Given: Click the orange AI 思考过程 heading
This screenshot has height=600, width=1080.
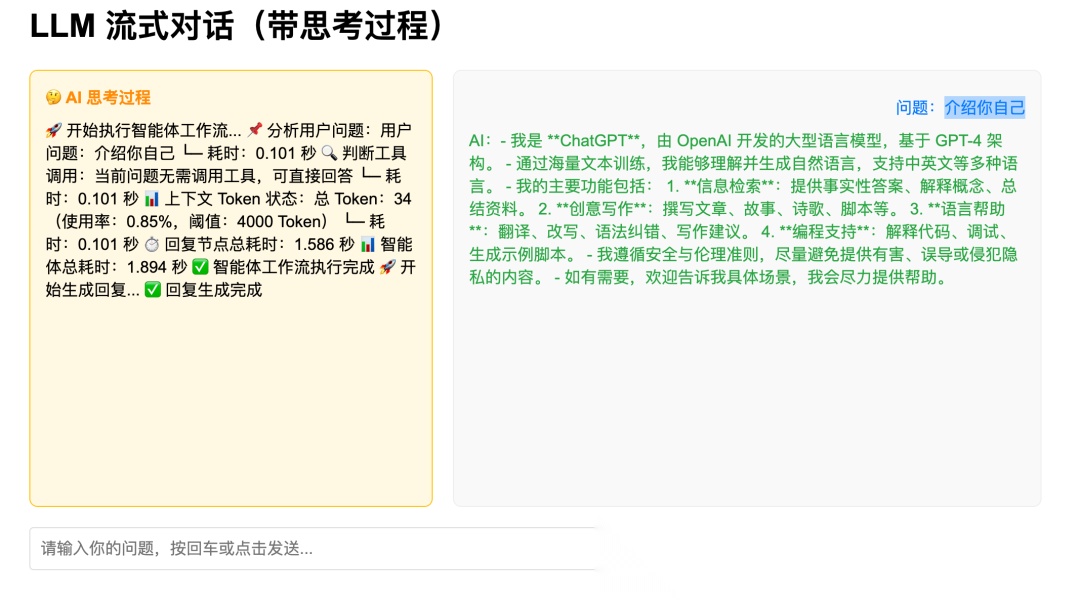Looking at the screenshot, I should pyautogui.click(x=108, y=97).
